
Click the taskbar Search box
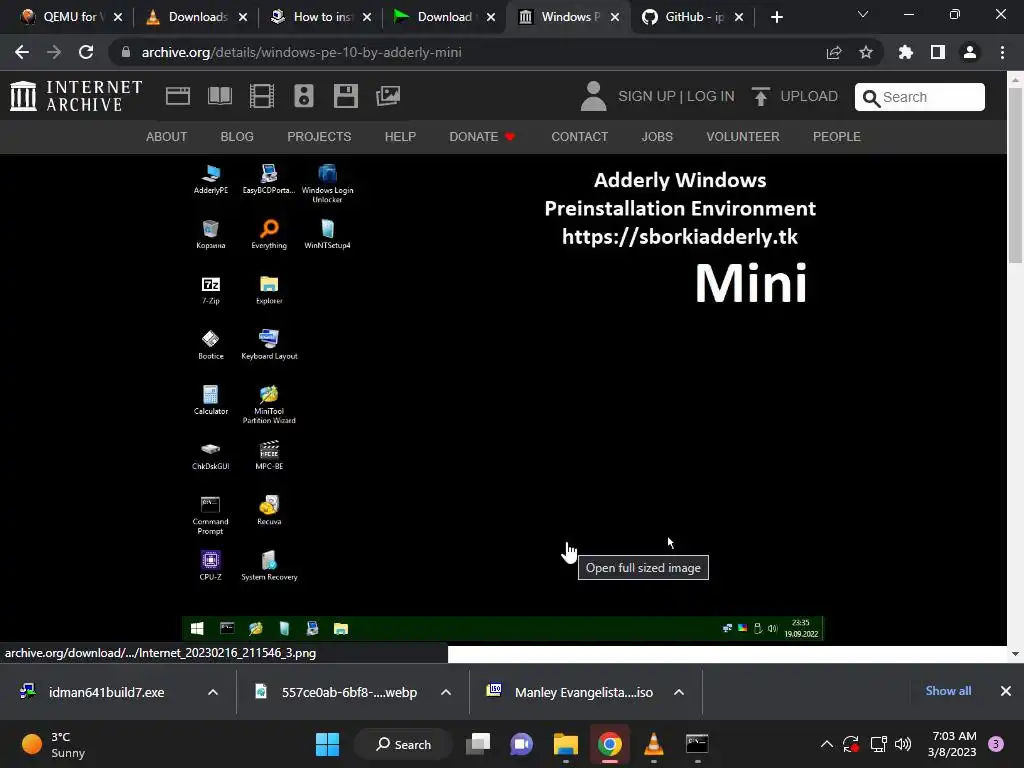click(403, 744)
